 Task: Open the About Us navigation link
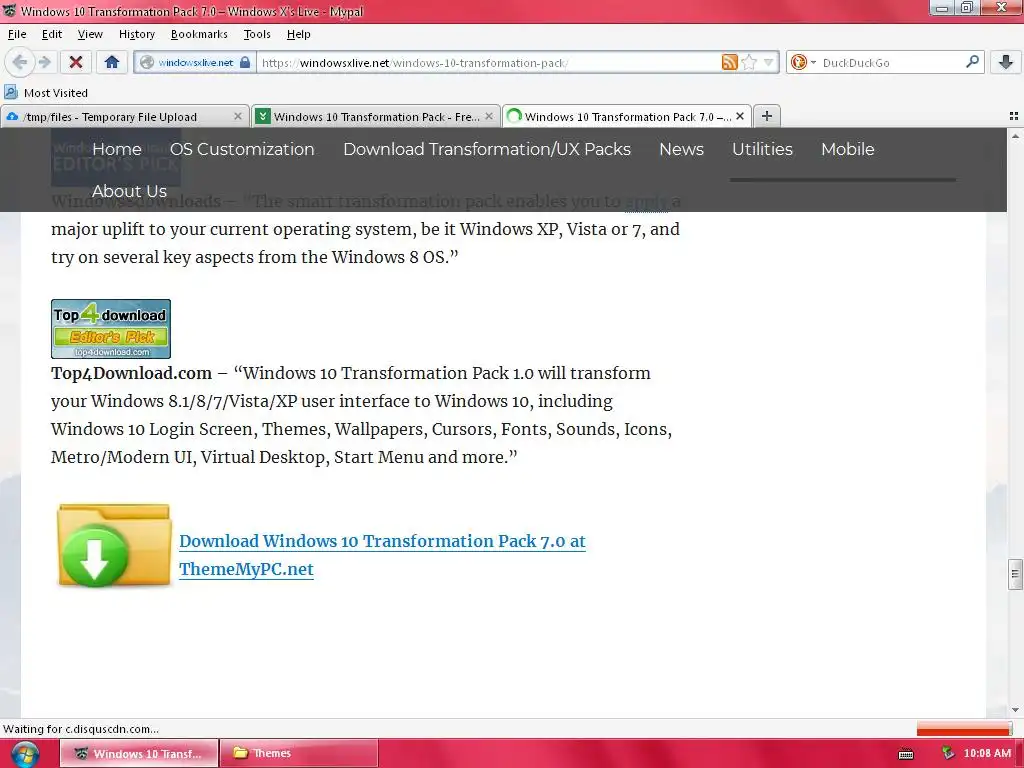[129, 191]
